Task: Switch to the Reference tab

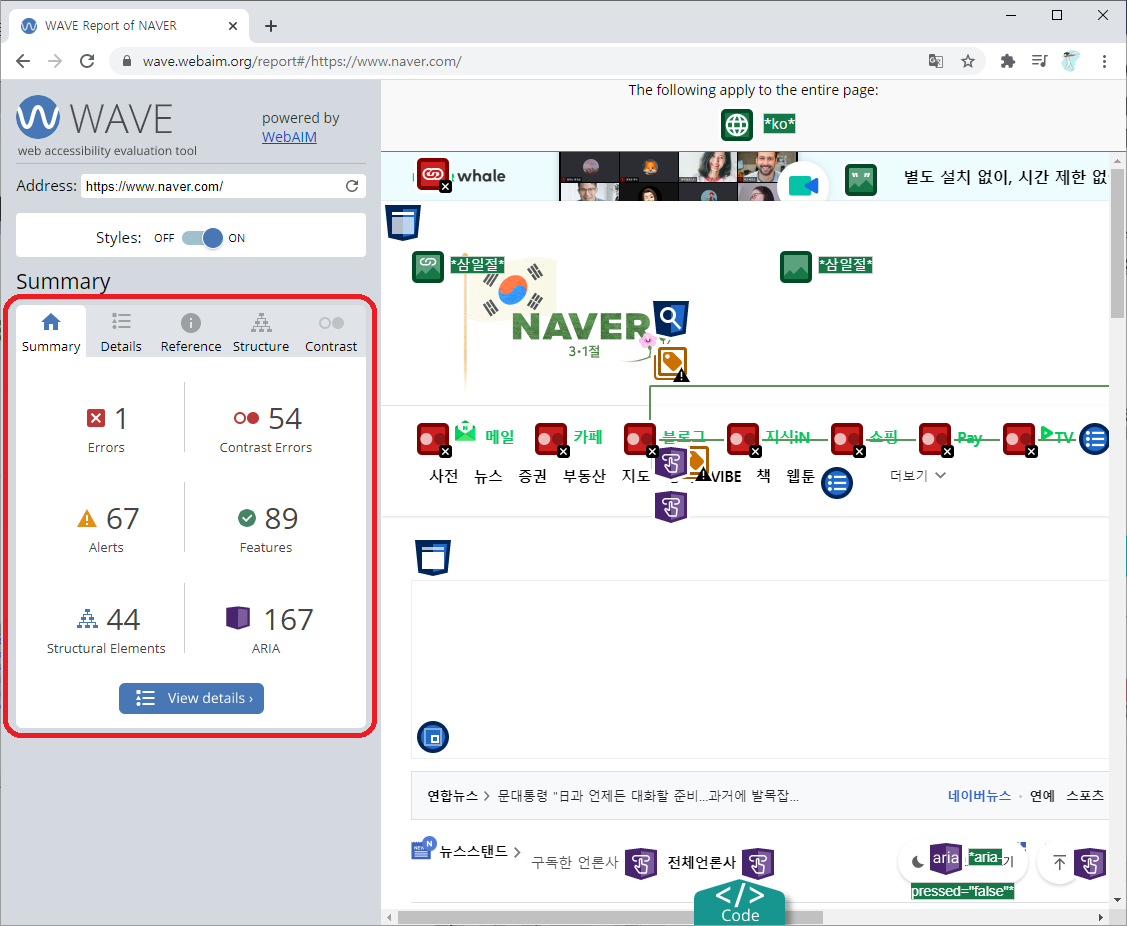Action: [190, 333]
